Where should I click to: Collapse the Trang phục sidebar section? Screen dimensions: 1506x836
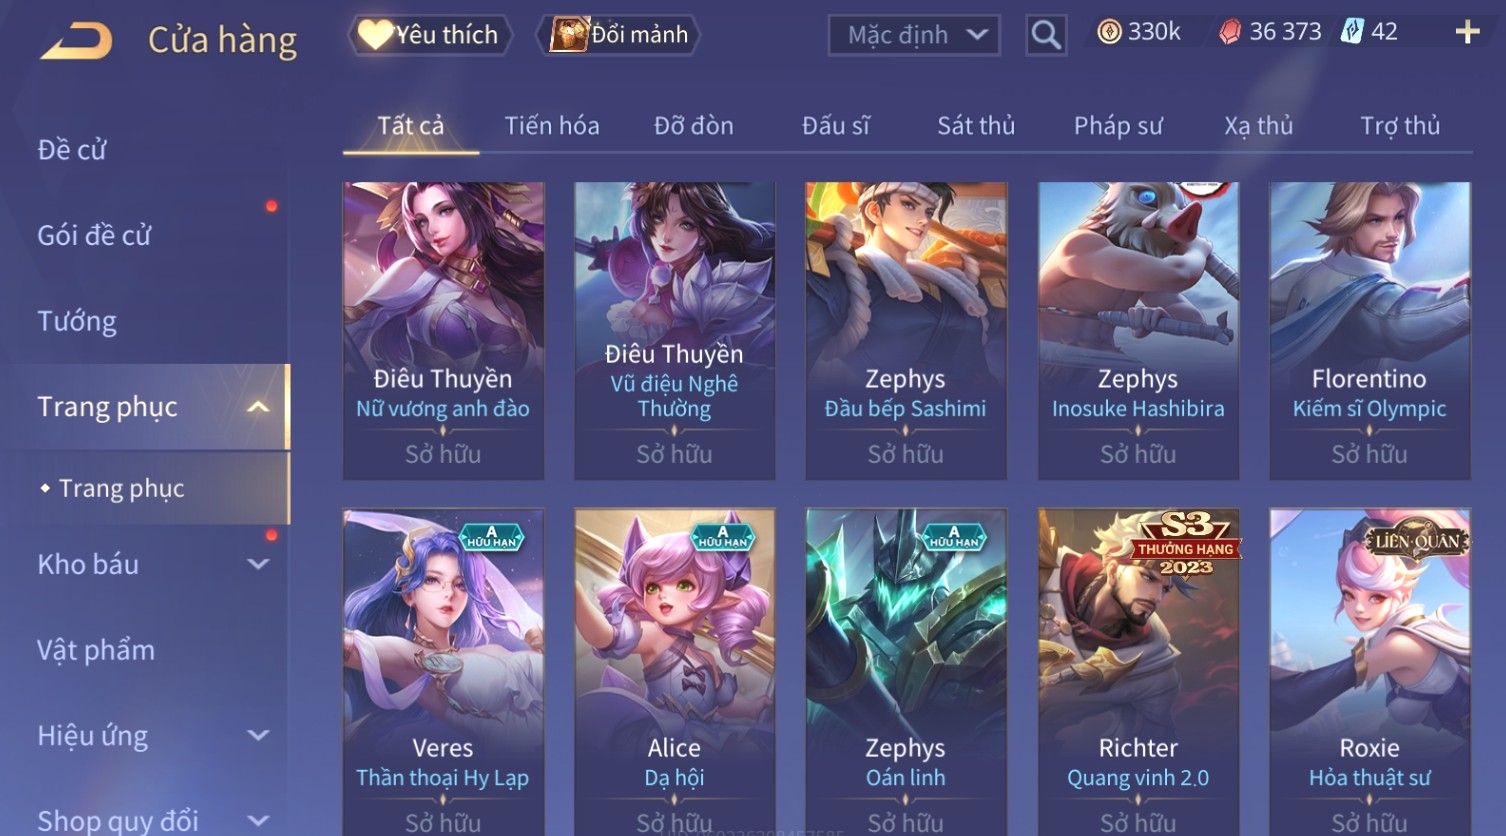[x=258, y=407]
